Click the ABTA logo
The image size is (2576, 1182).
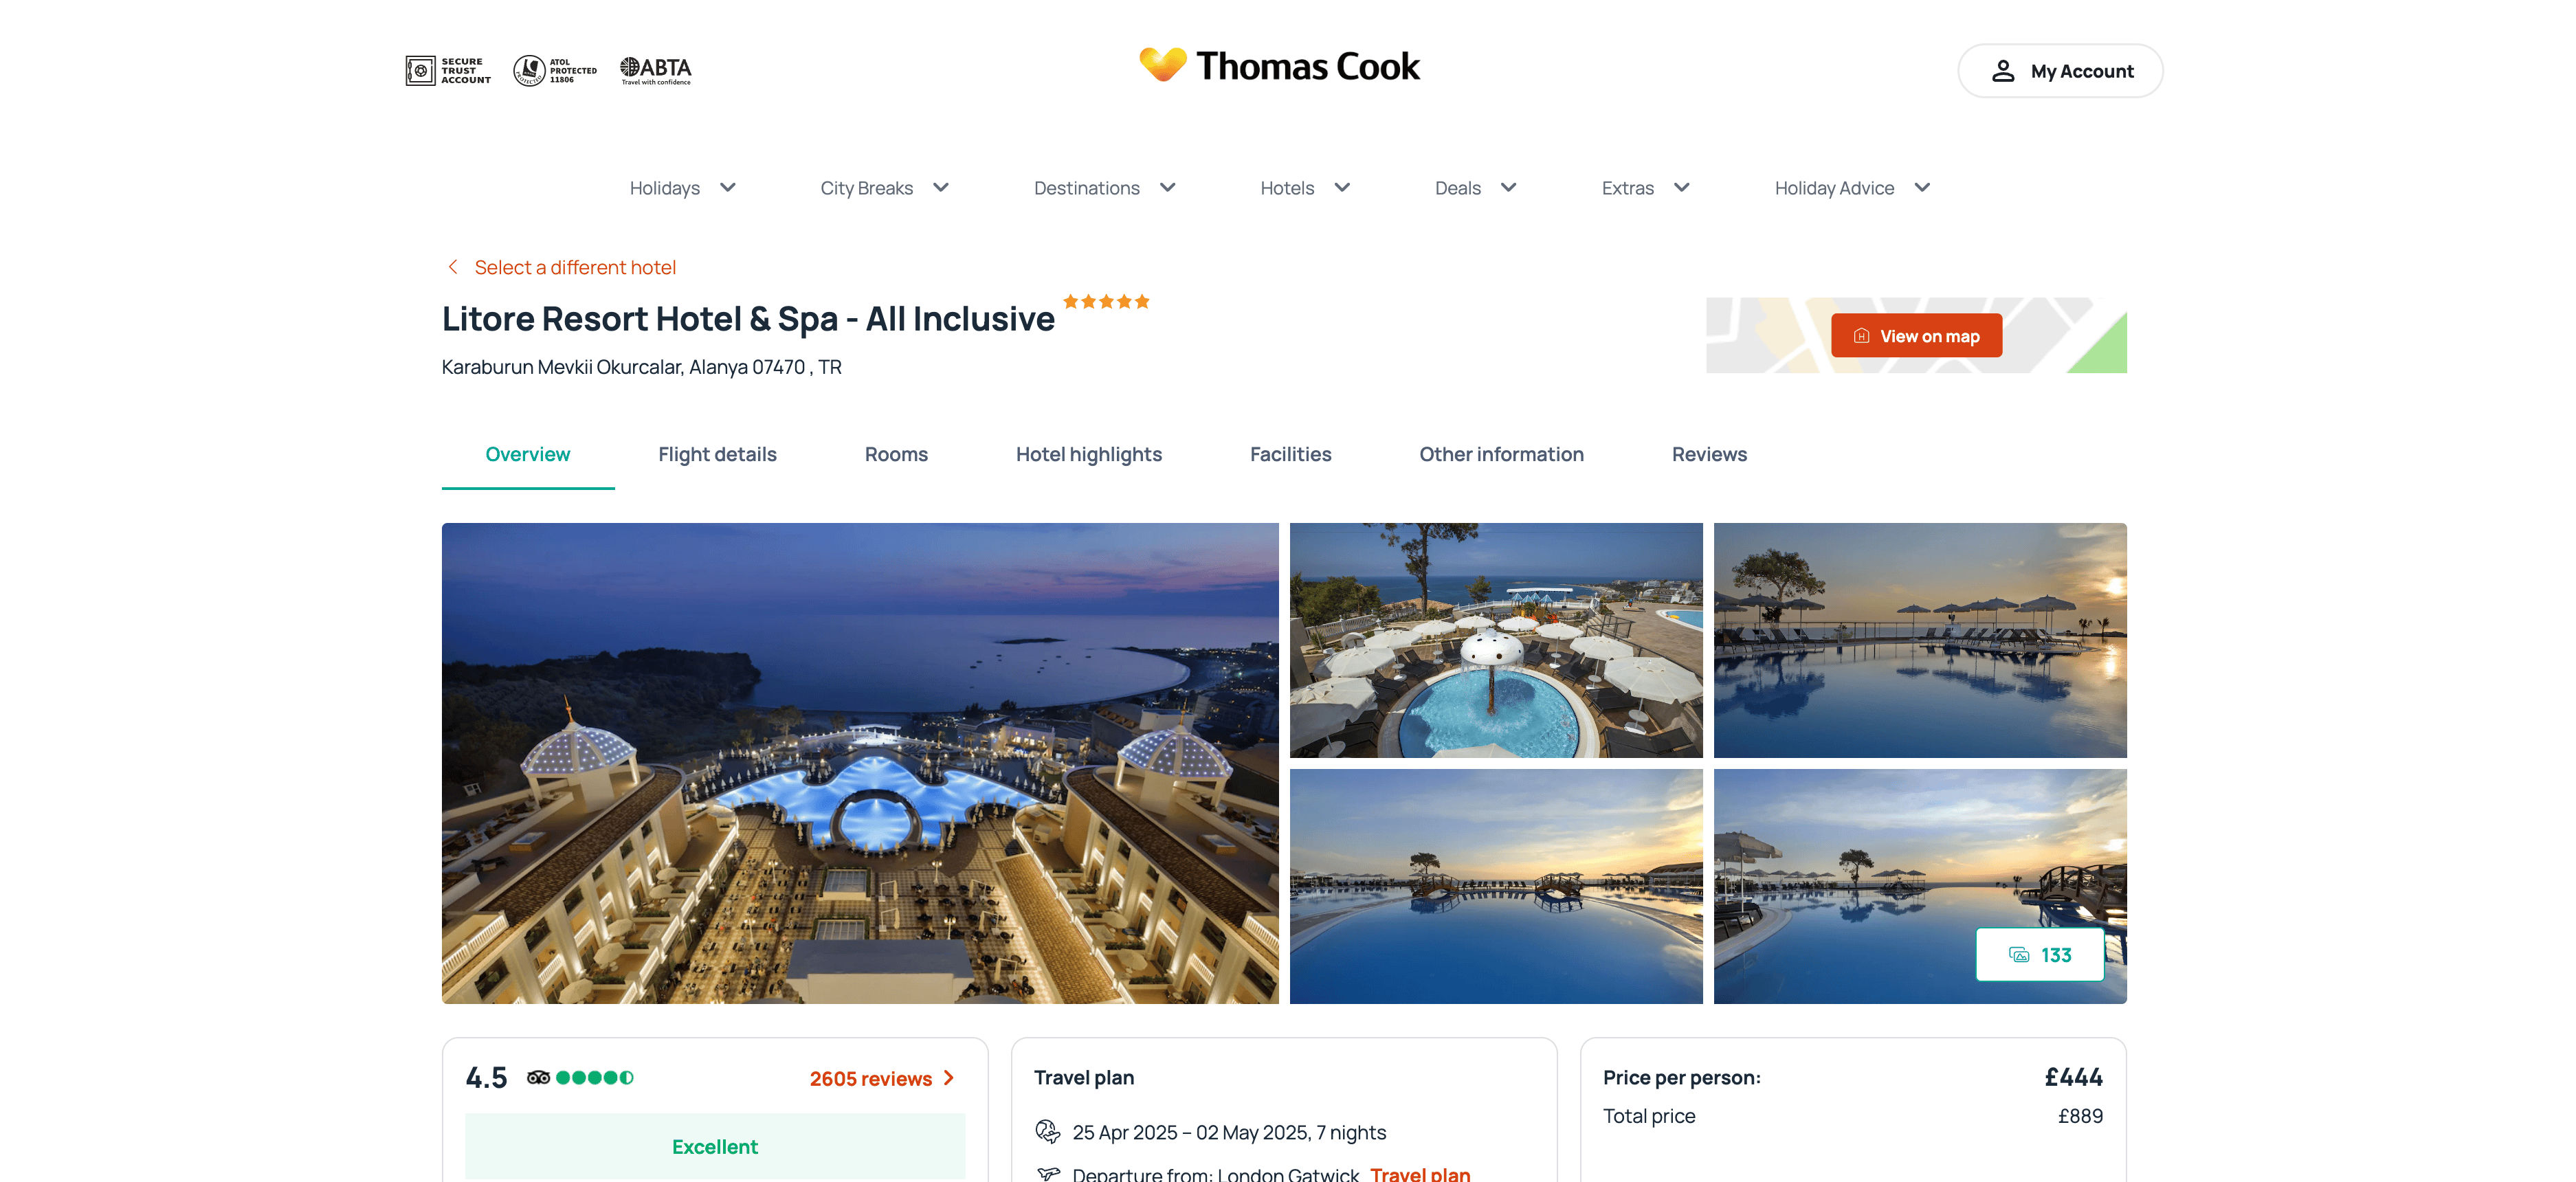click(656, 70)
